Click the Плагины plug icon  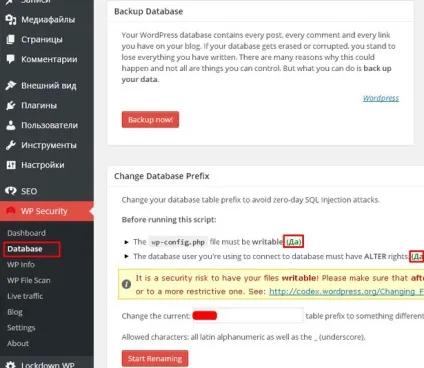[11, 105]
